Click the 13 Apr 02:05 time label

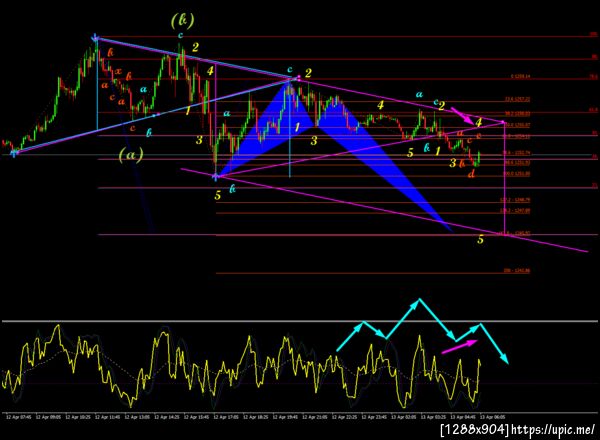403,417
